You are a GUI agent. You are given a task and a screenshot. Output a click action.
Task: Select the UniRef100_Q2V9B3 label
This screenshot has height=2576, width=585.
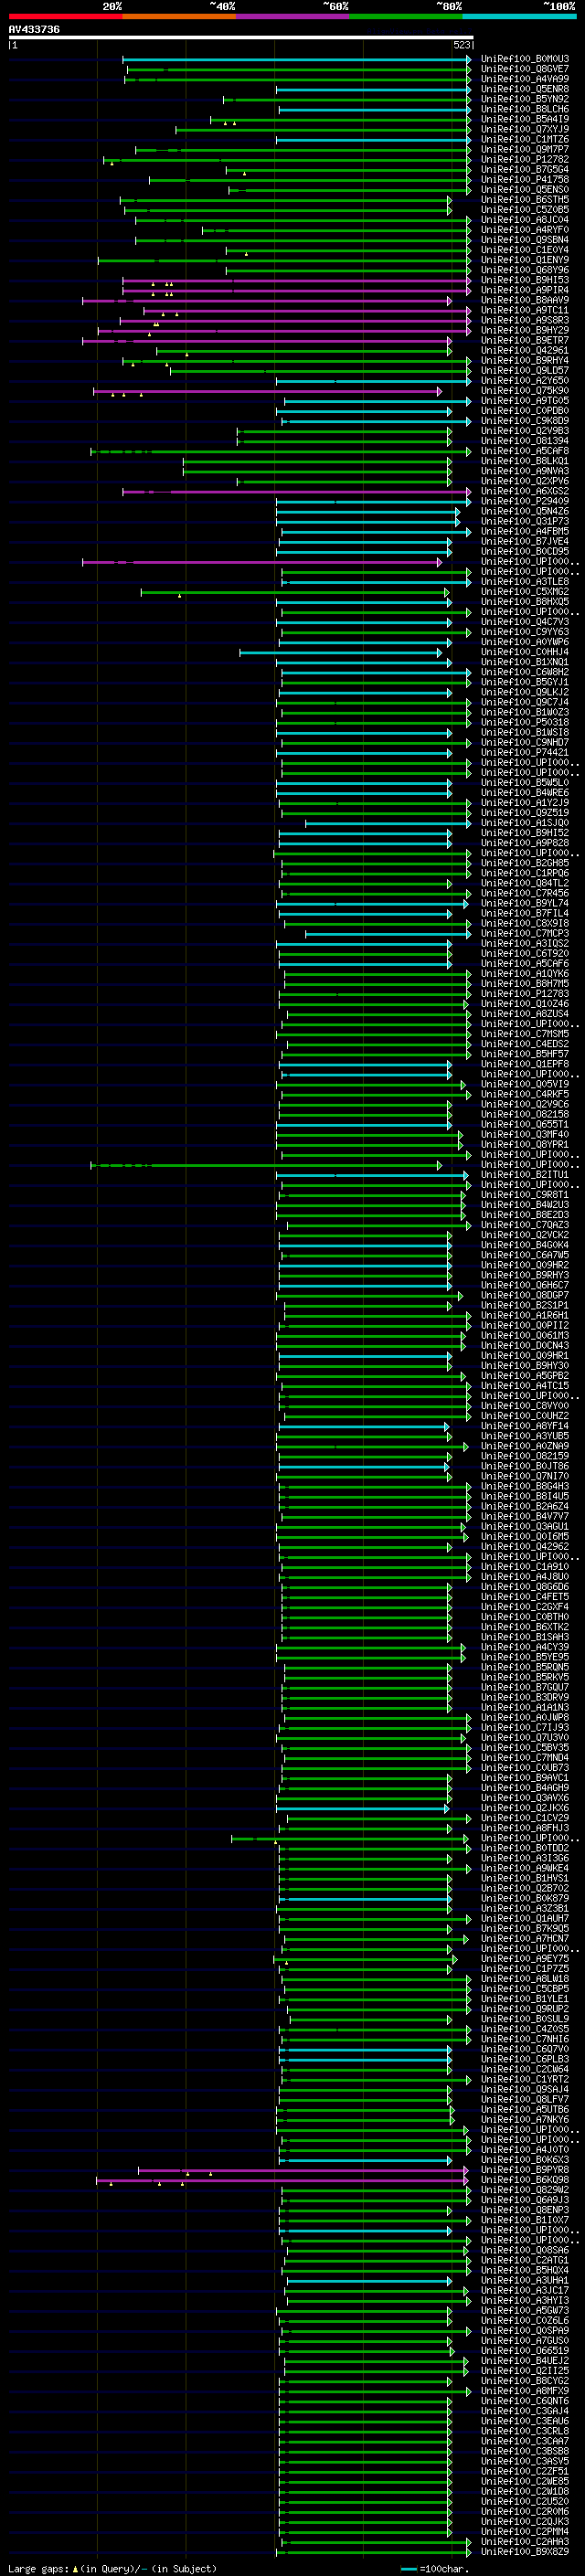point(524,431)
